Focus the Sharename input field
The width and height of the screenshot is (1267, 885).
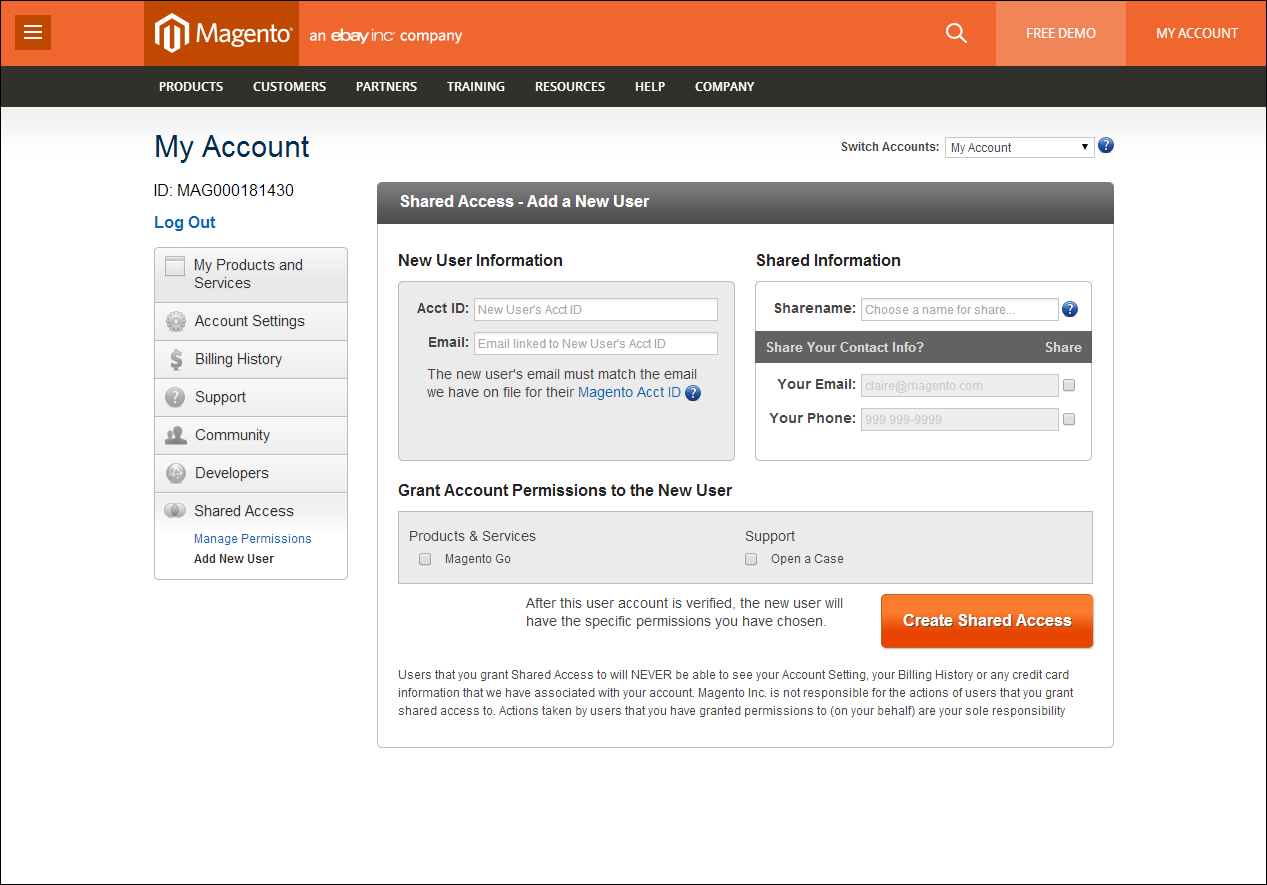(x=959, y=309)
